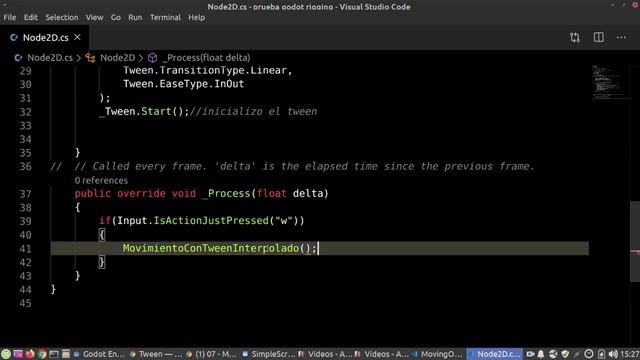Switch to the '(1) 07 - M...' window
The height and width of the screenshot is (360, 640).
pos(211,354)
